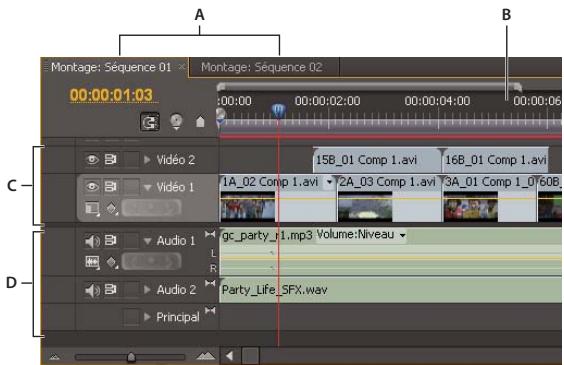Click the 00:00:01:03 timecode
This screenshot has height=365, width=564.
pyautogui.click(x=111, y=95)
